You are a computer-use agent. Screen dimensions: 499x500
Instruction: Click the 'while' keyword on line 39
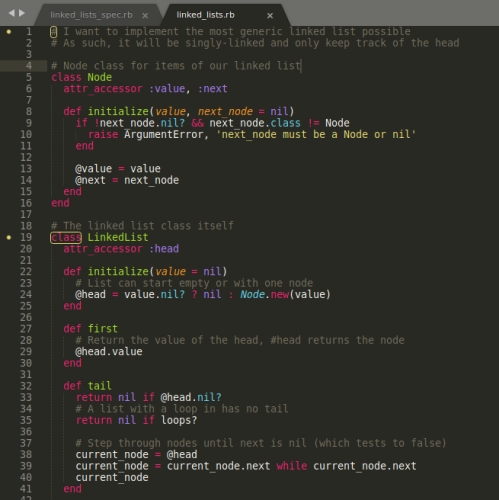(292, 466)
